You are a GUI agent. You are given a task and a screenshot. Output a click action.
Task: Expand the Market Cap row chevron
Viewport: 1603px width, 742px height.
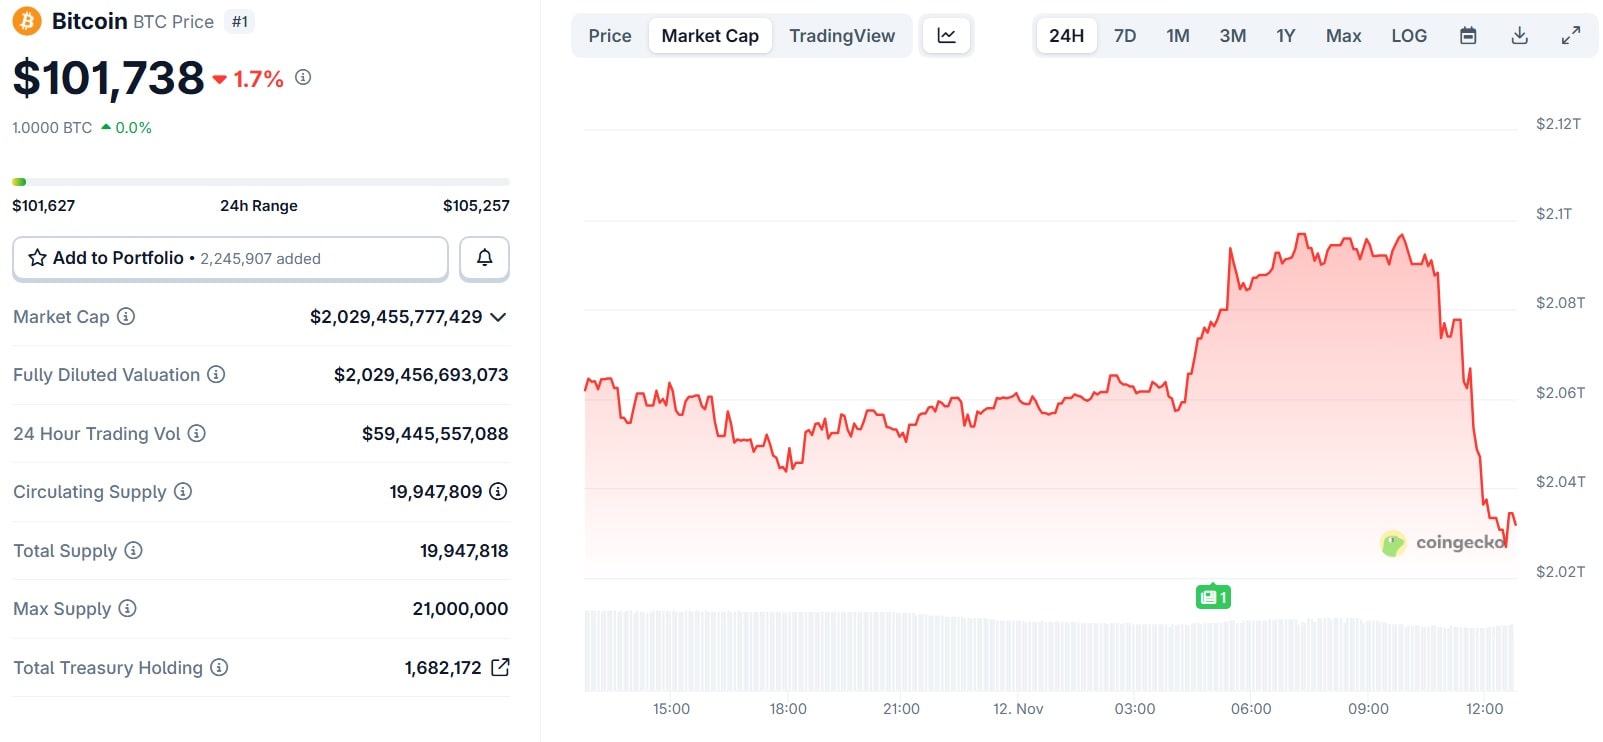point(498,317)
